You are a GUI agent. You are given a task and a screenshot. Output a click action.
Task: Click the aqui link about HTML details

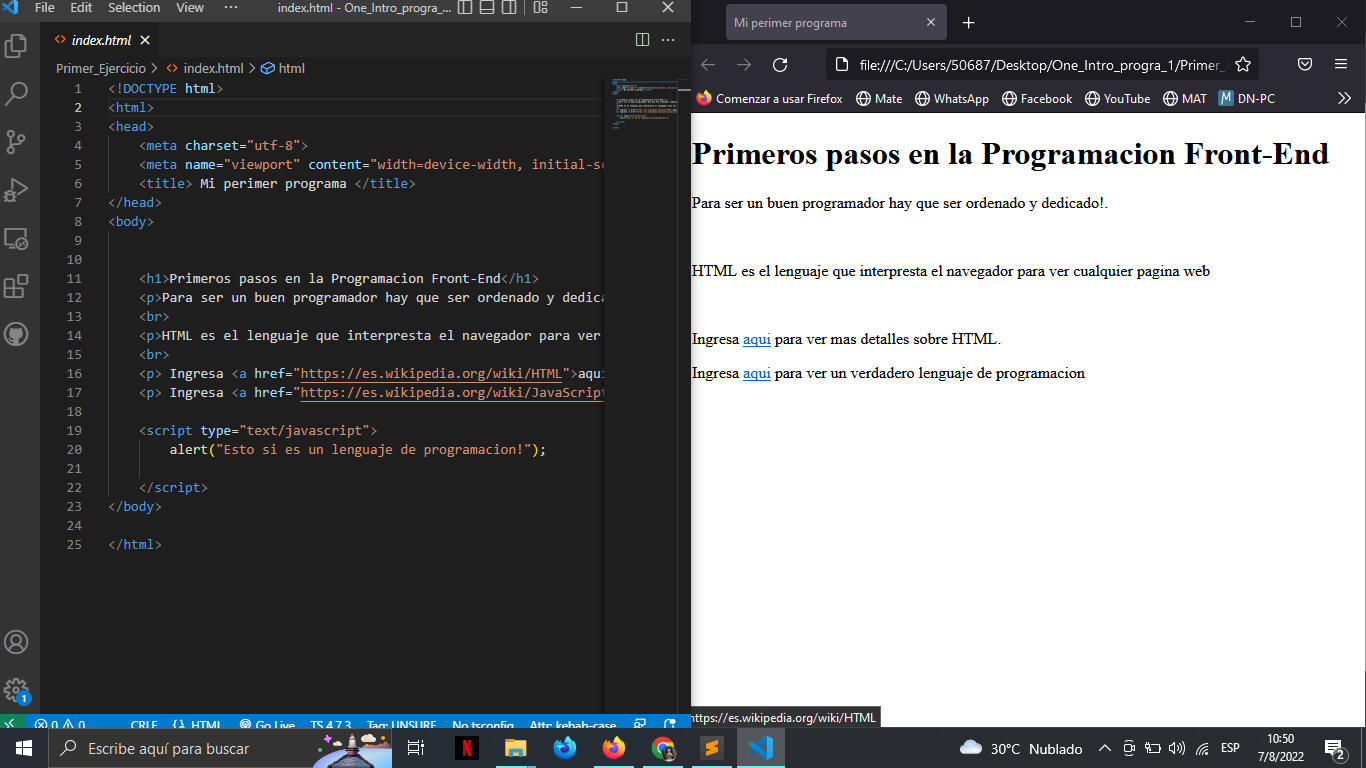[757, 339]
